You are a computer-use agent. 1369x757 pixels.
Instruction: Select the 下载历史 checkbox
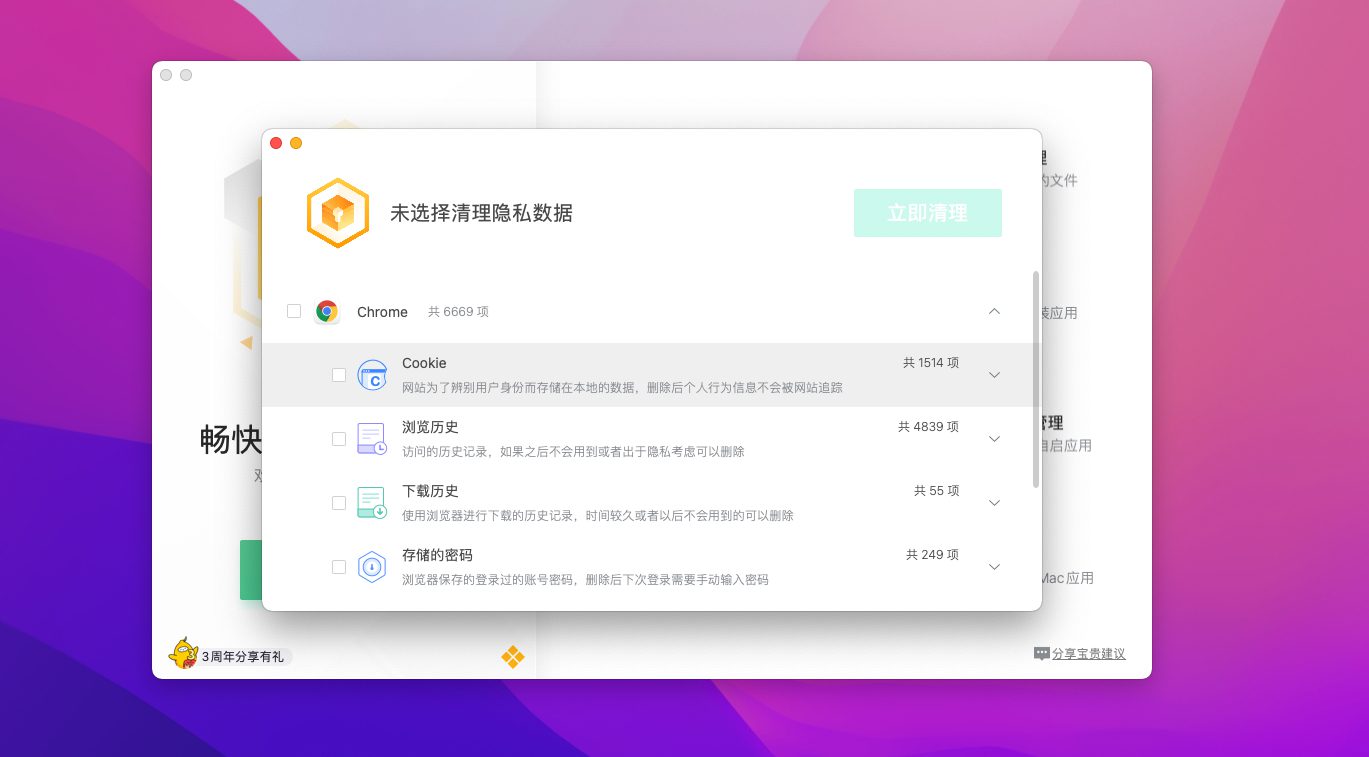tap(339, 503)
